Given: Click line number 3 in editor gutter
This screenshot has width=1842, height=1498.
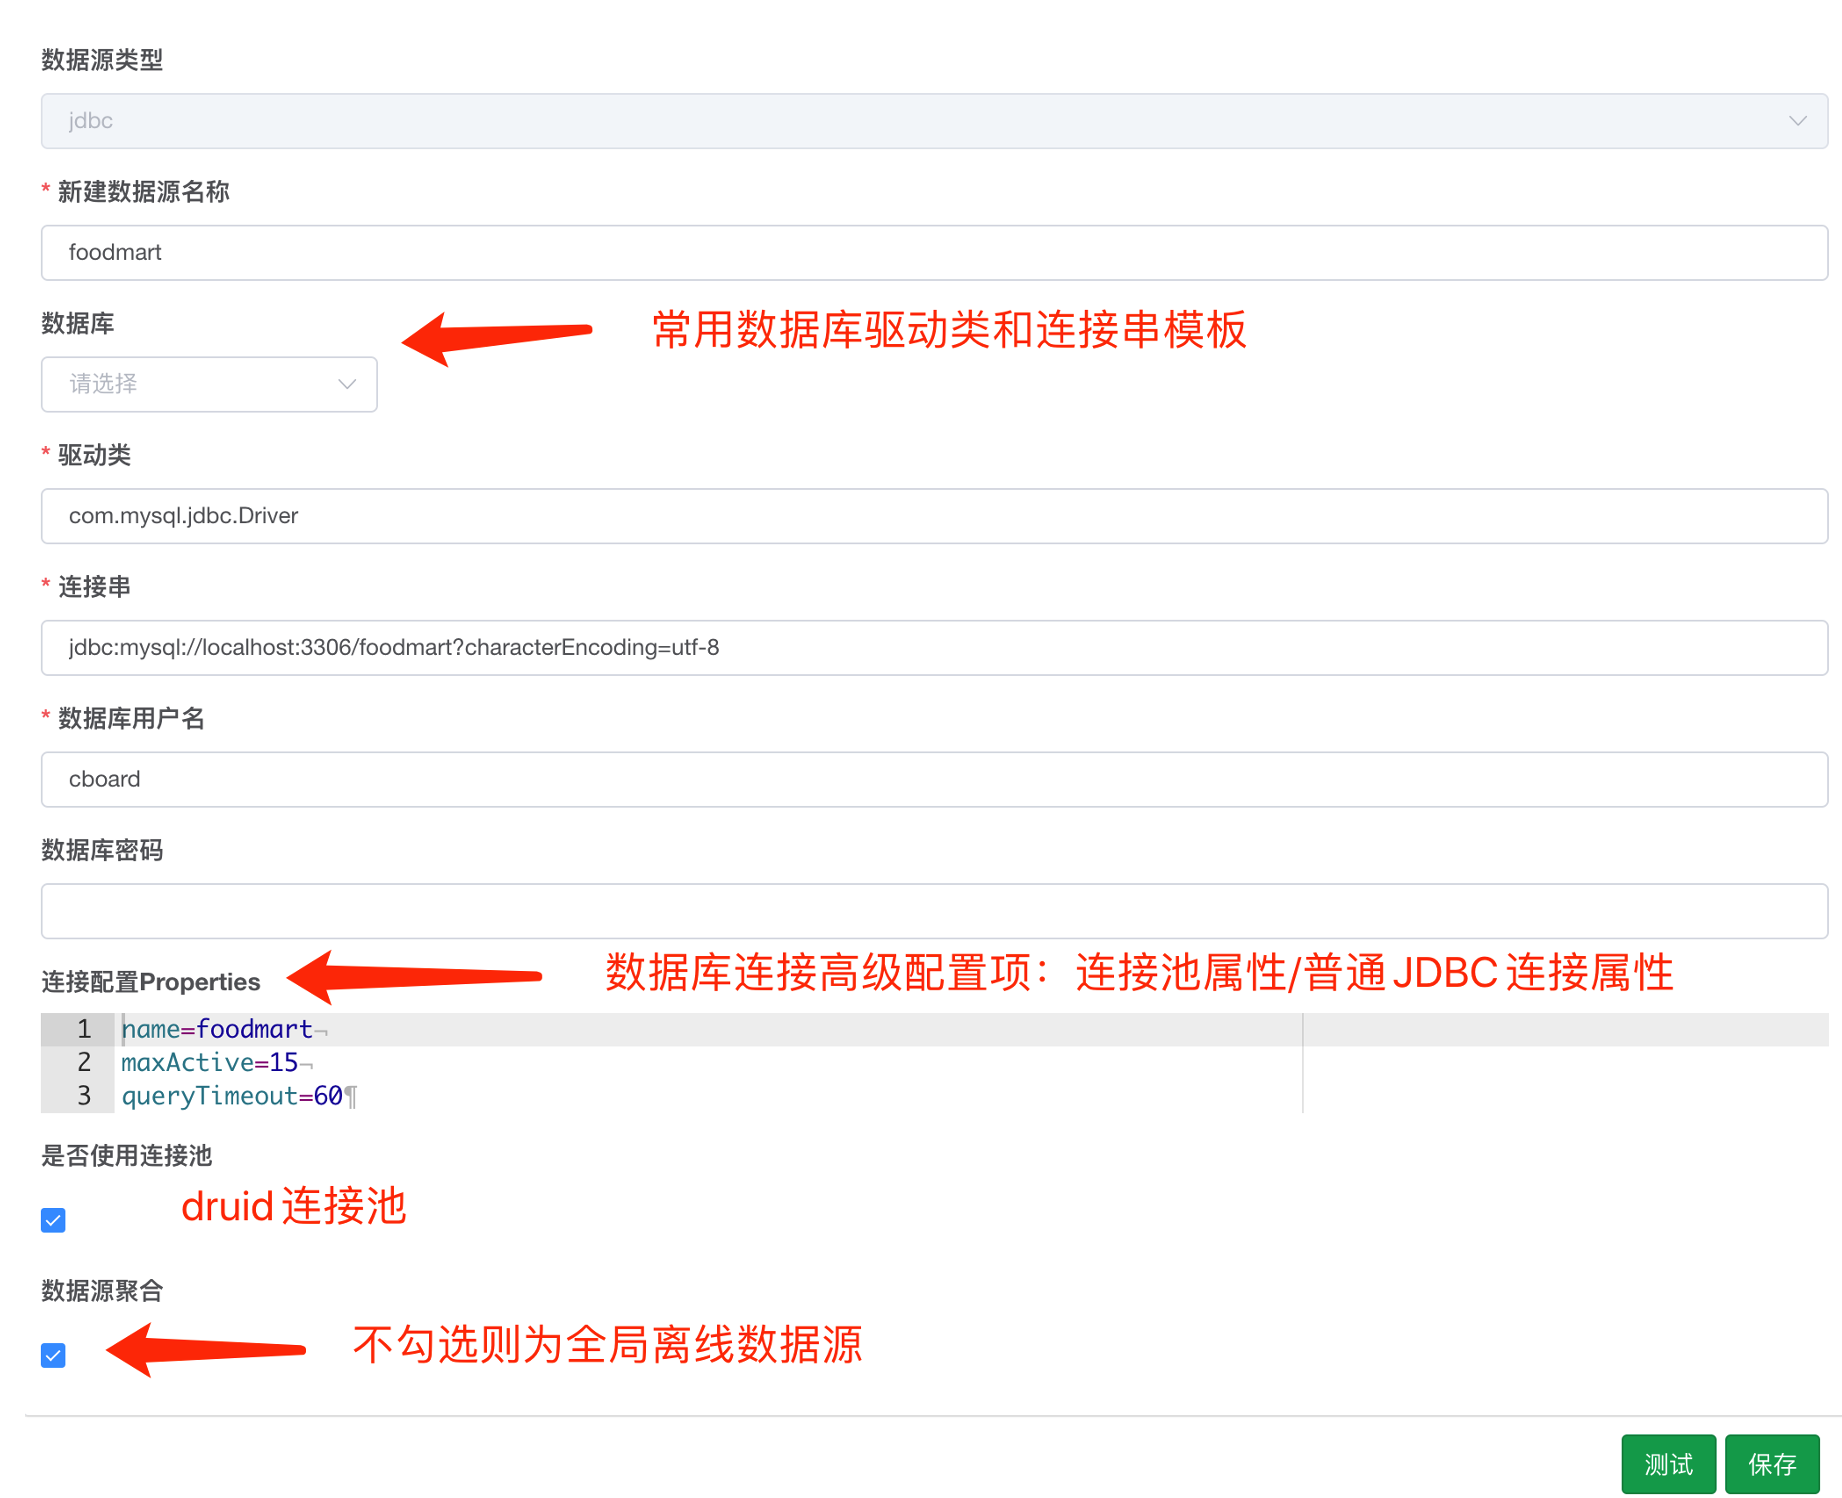Looking at the screenshot, I should 84,1096.
